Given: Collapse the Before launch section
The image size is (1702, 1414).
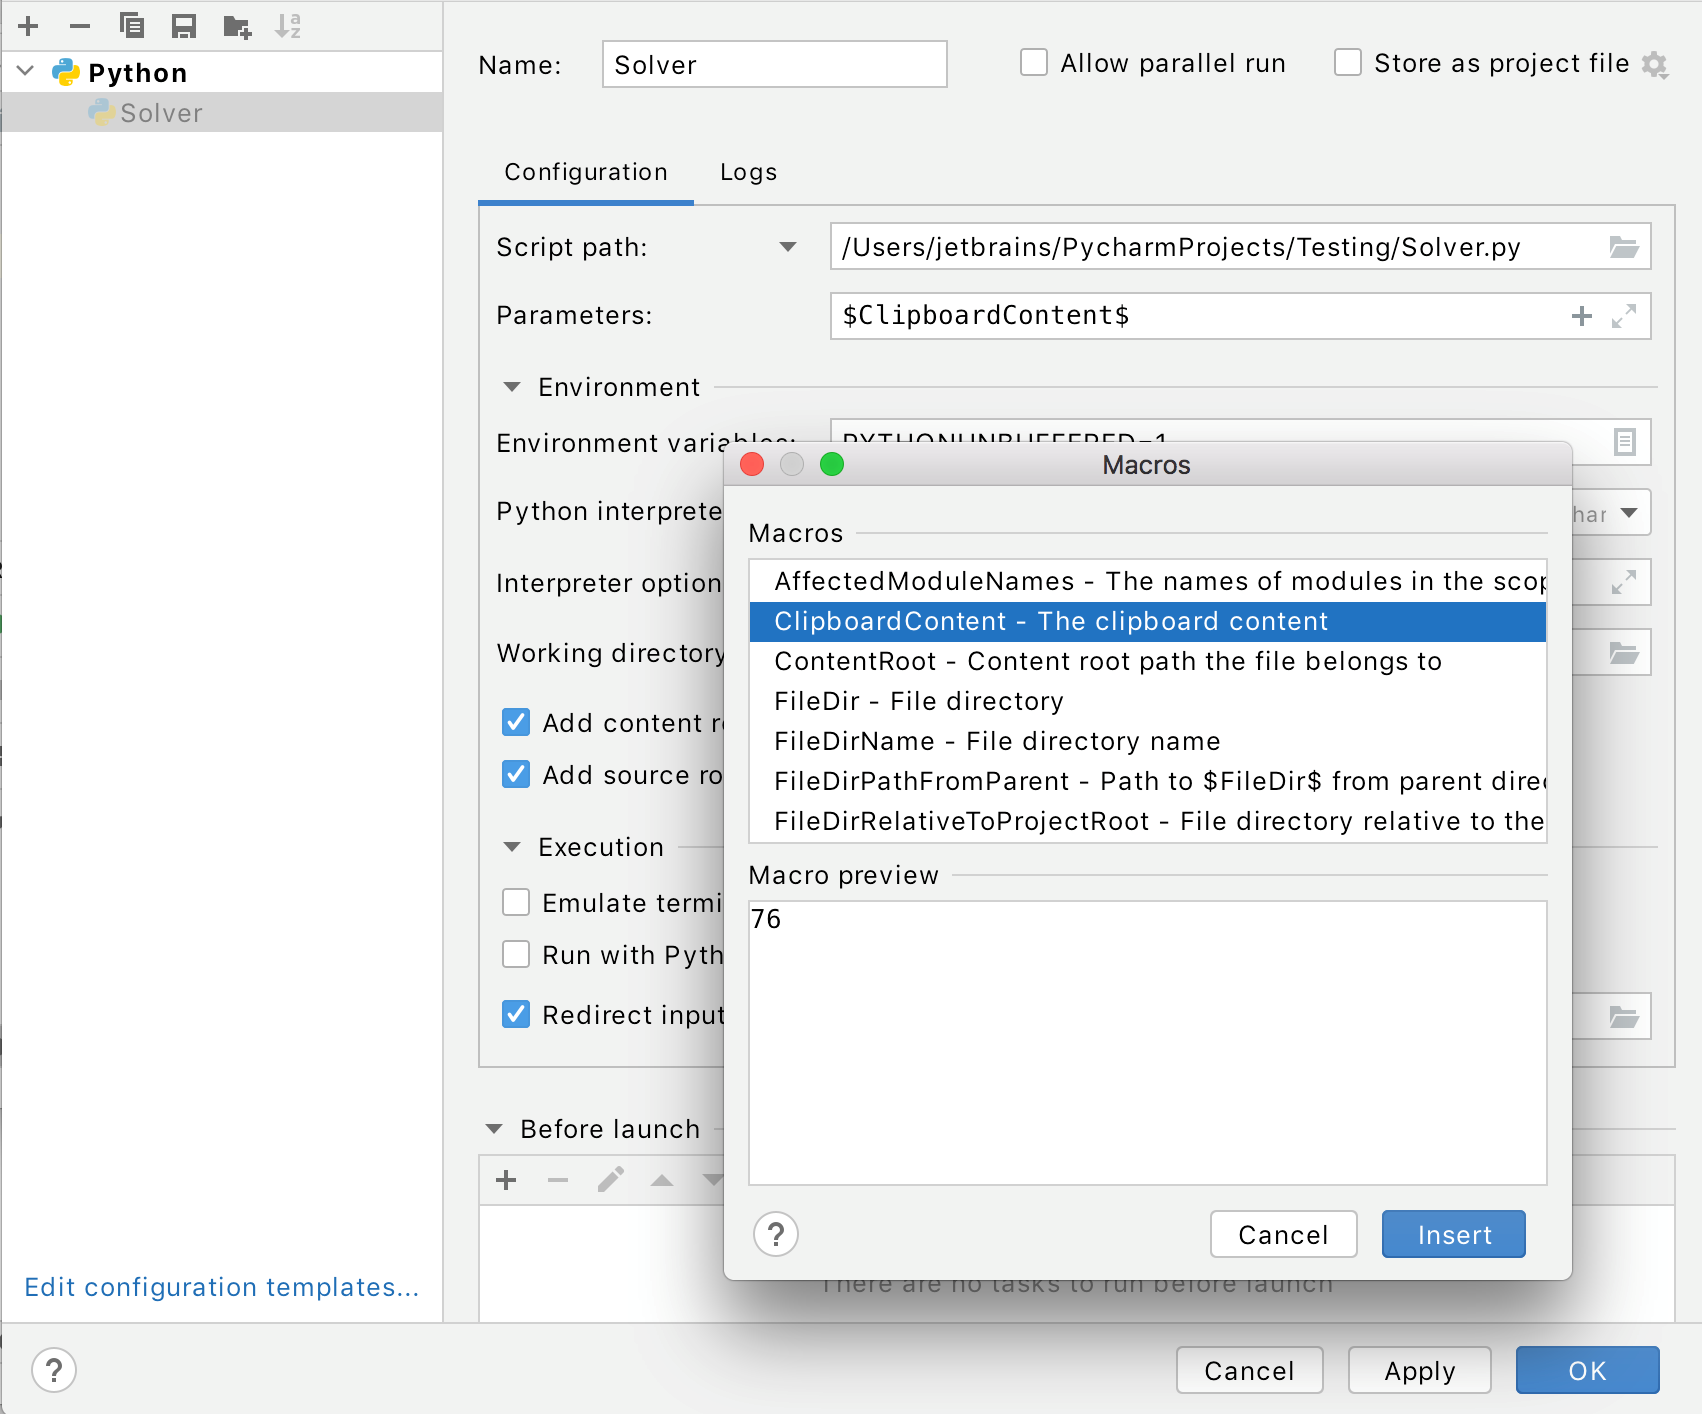Looking at the screenshot, I should (493, 1128).
